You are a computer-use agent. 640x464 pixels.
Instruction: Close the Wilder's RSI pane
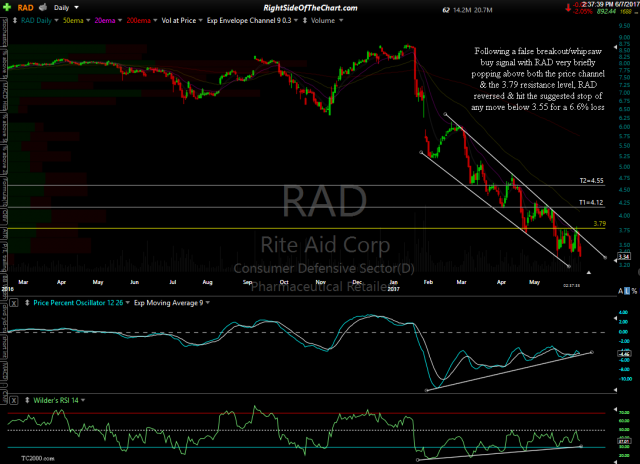click(14, 400)
